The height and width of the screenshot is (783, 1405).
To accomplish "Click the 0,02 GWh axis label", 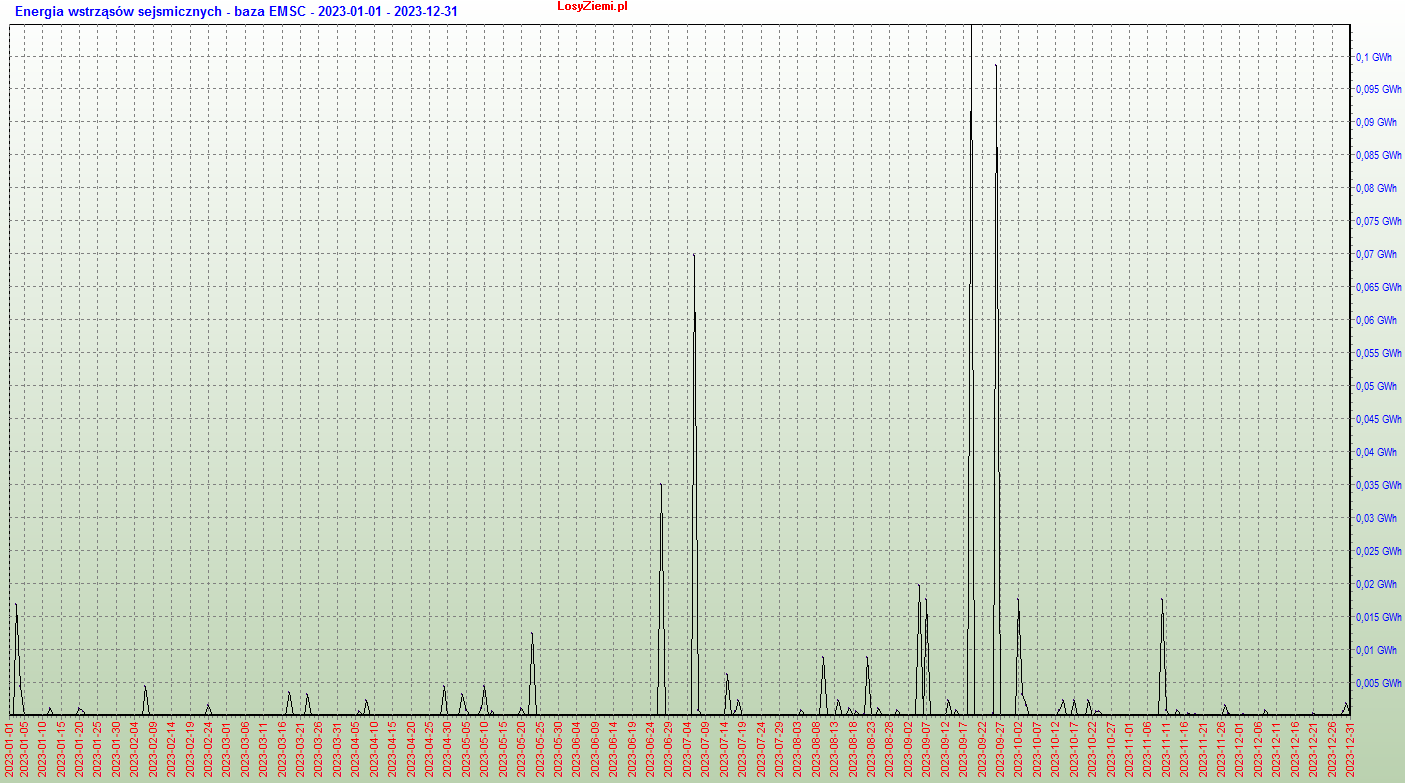I will [1376, 584].
